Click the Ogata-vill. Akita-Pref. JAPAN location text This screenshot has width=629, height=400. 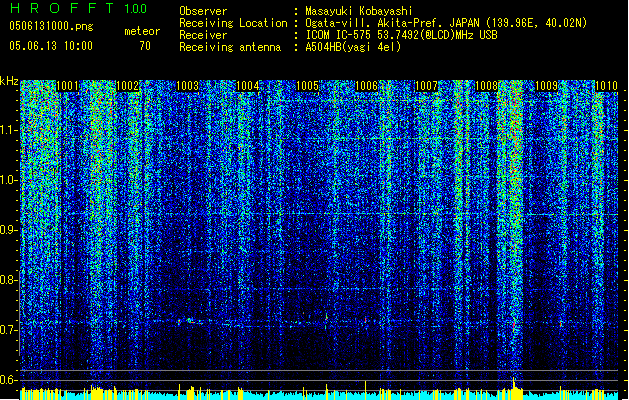click(x=446, y=23)
